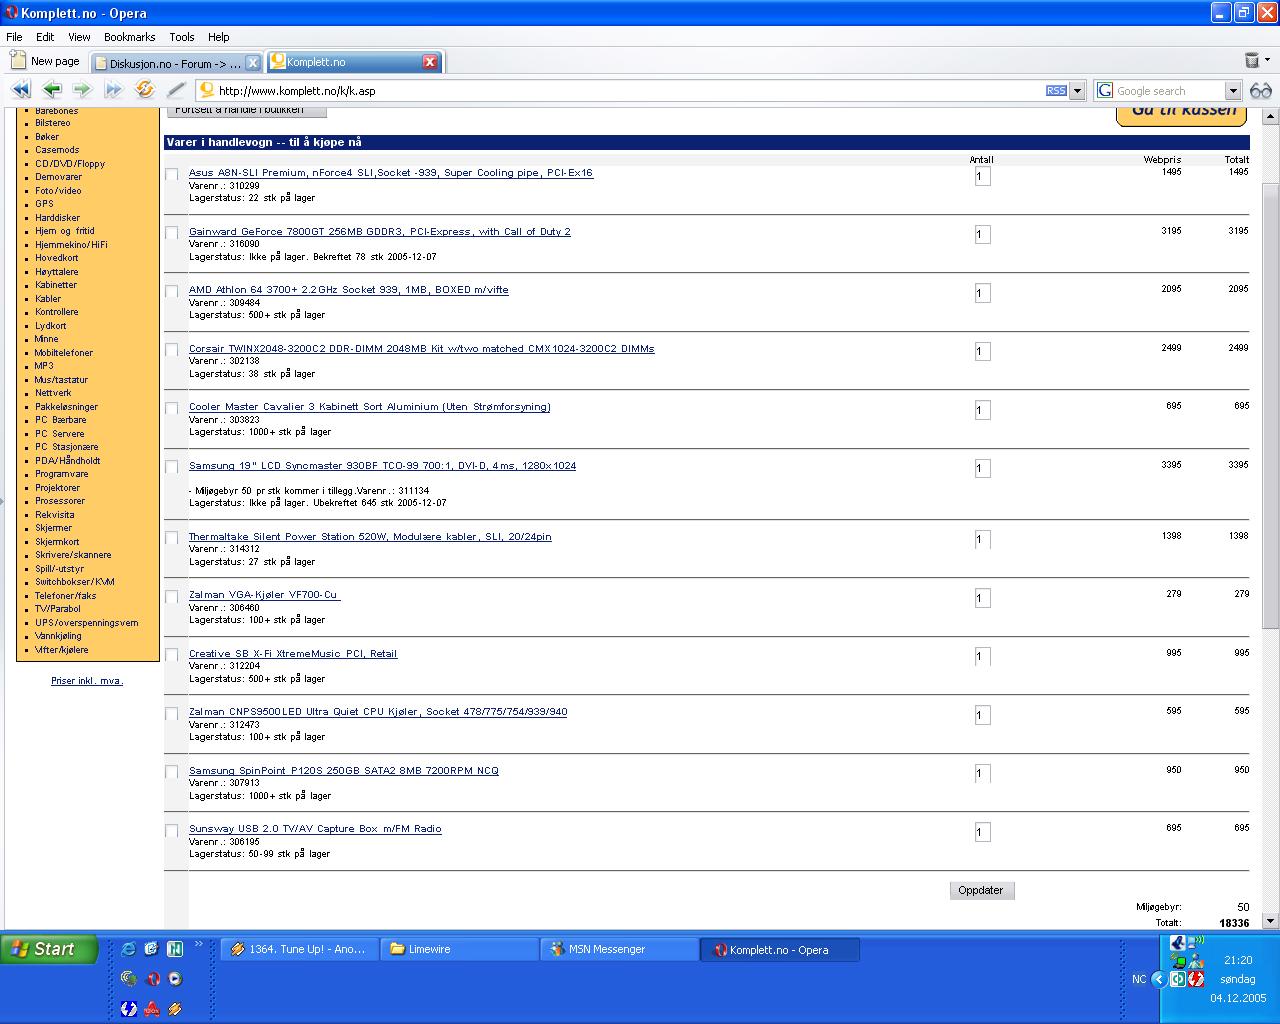
Task: Open Sunsway USB 2.0 TV/AV Capture Box link
Action: click(x=315, y=829)
